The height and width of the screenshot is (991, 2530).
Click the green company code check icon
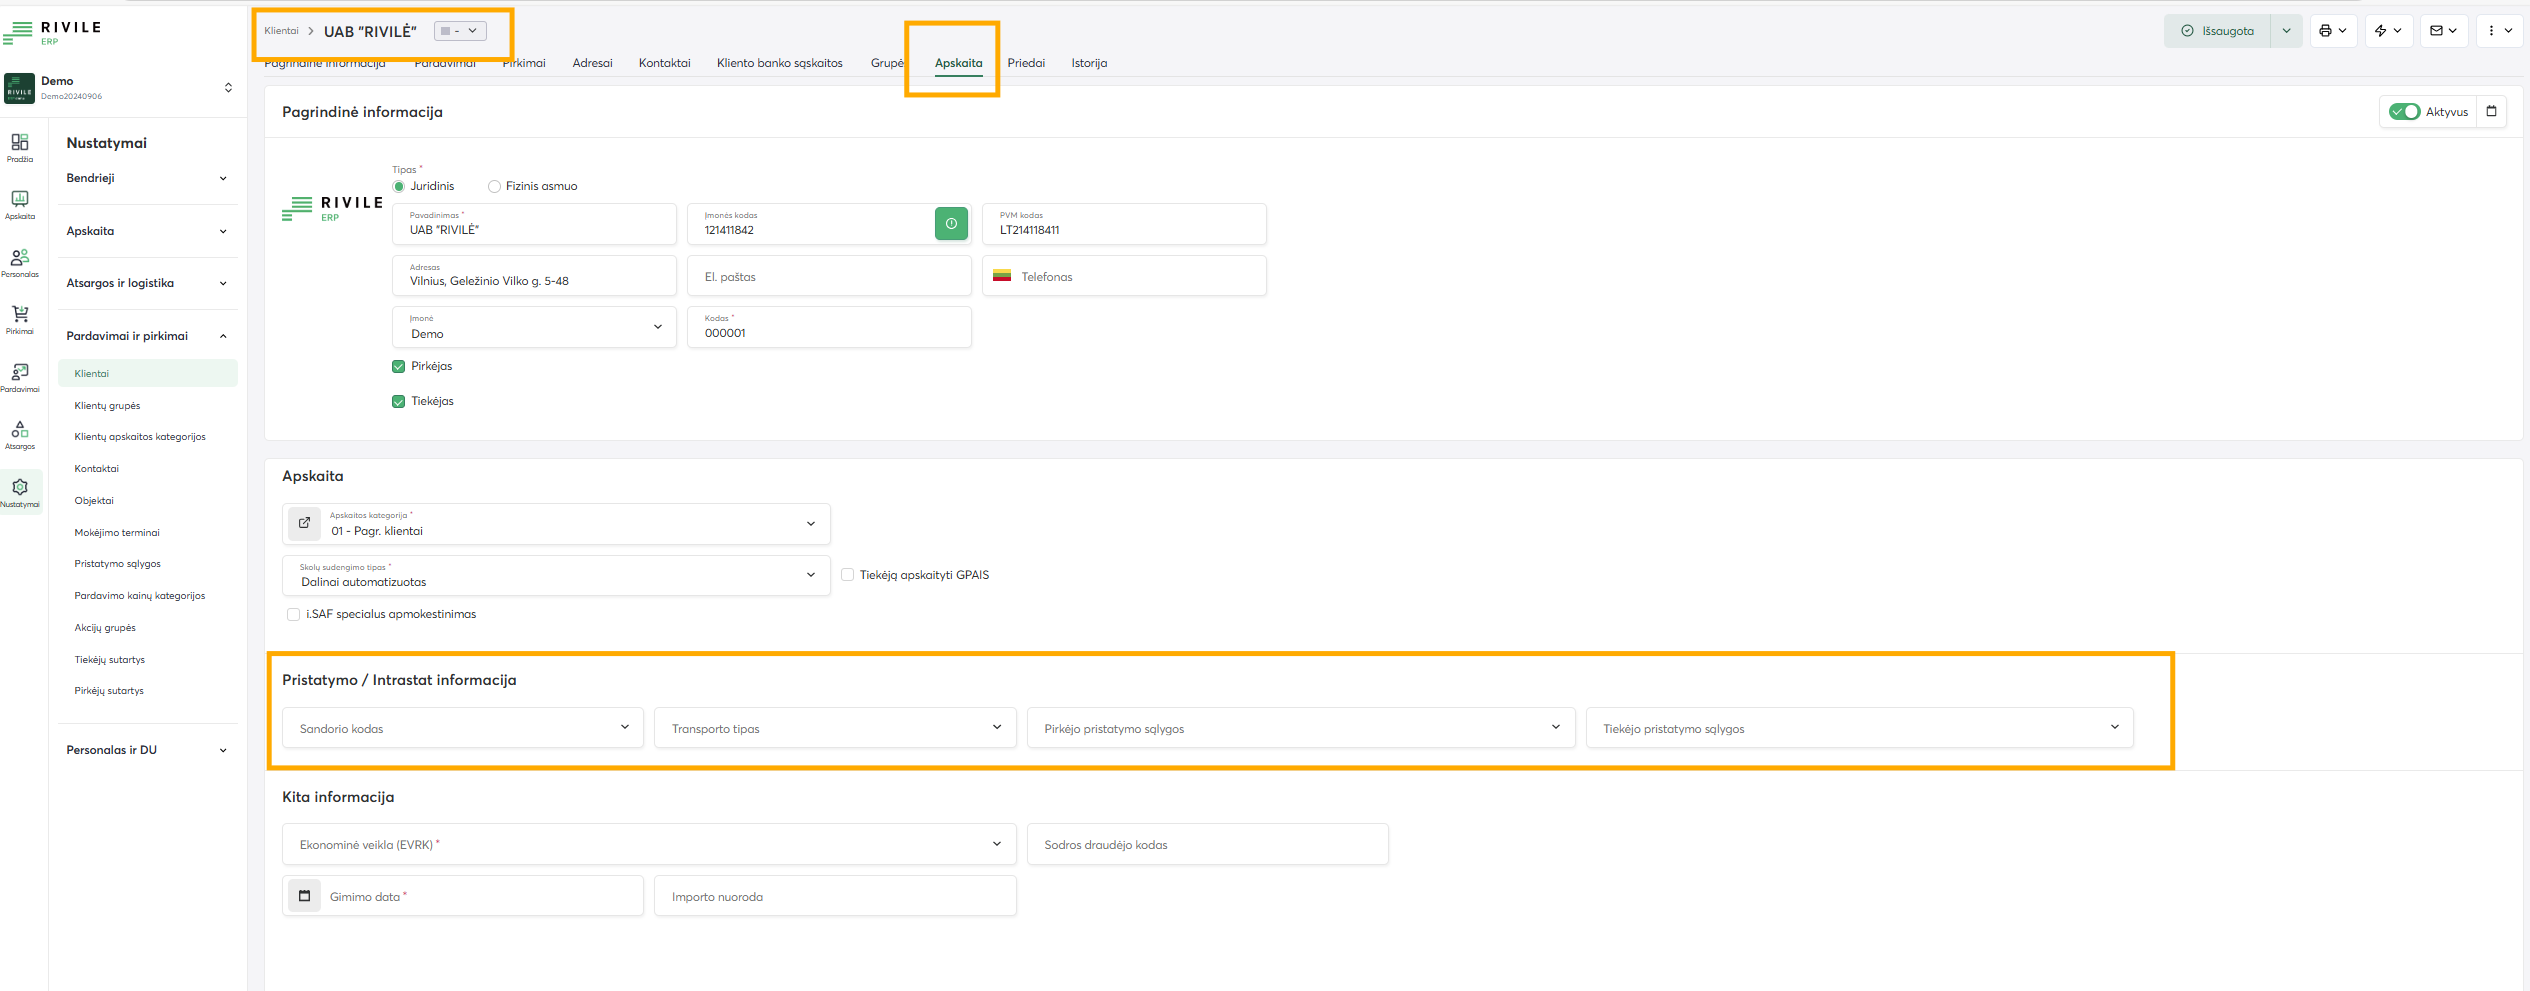[951, 224]
